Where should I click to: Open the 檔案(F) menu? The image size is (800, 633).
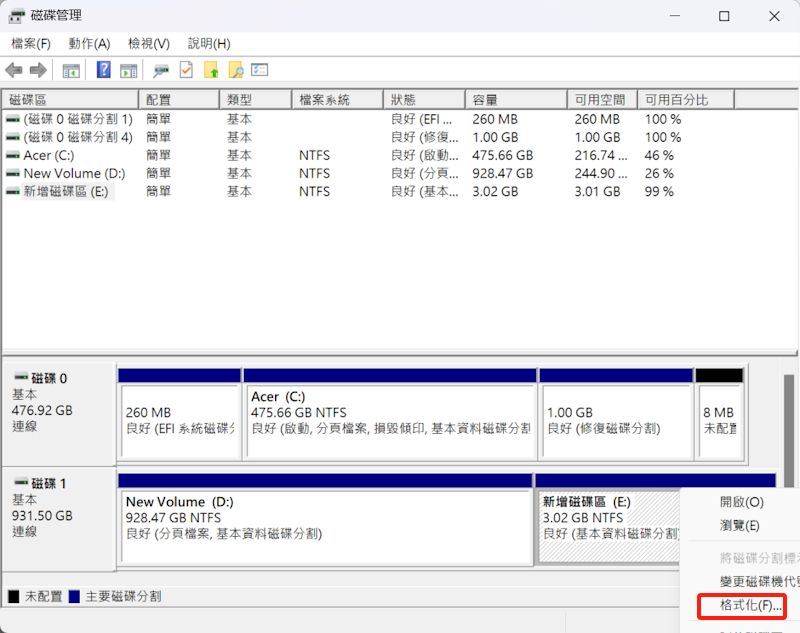[x=30, y=44]
